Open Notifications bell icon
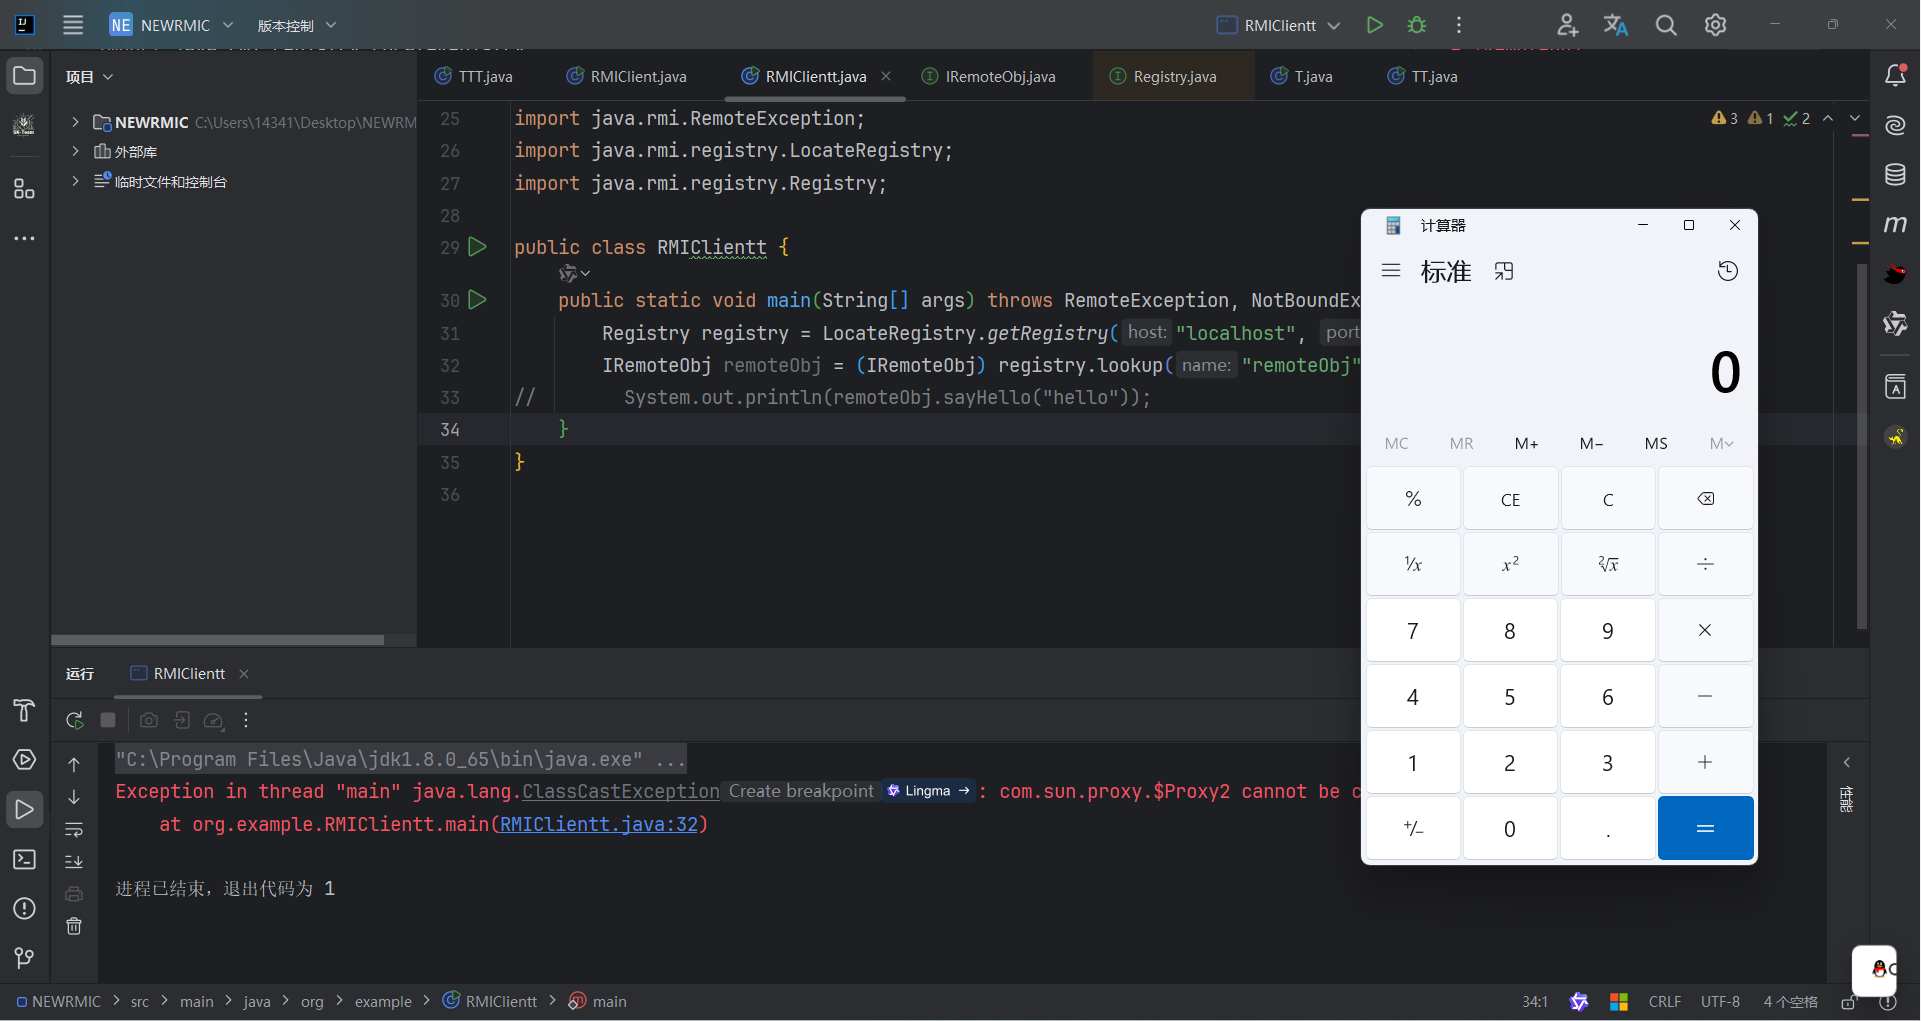 point(1895,75)
